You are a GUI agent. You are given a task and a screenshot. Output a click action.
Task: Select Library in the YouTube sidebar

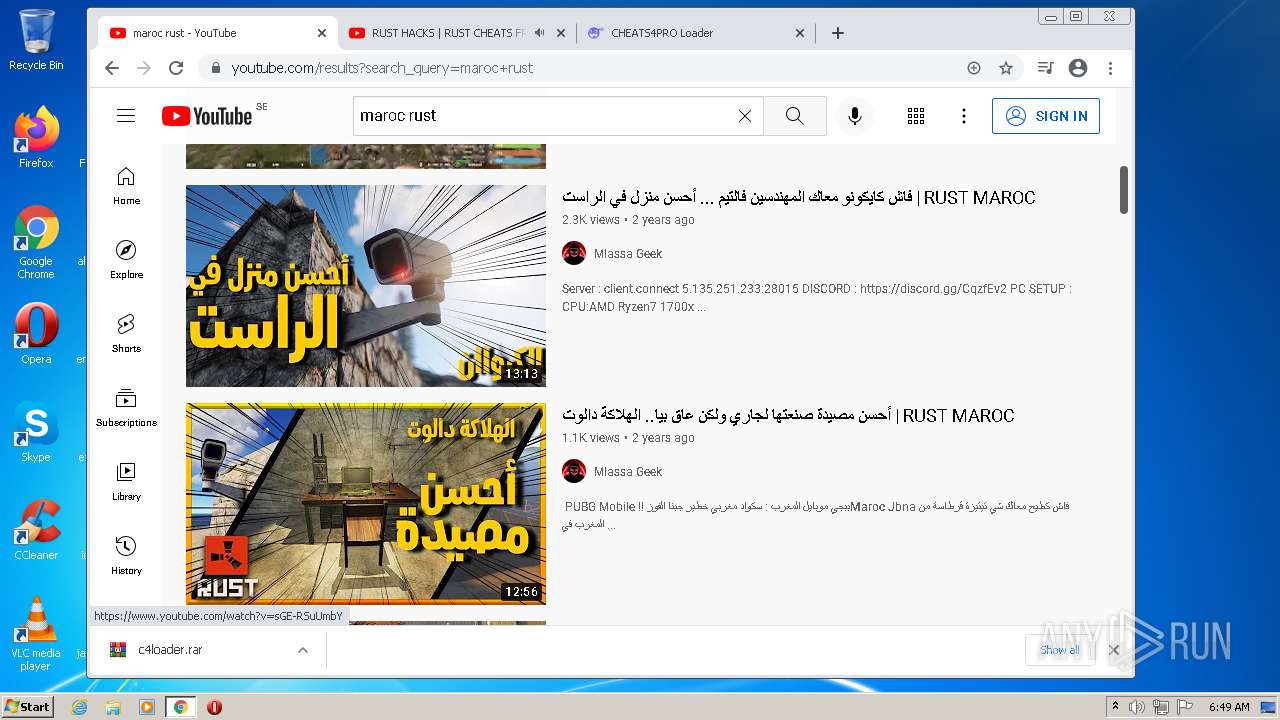coord(126,482)
